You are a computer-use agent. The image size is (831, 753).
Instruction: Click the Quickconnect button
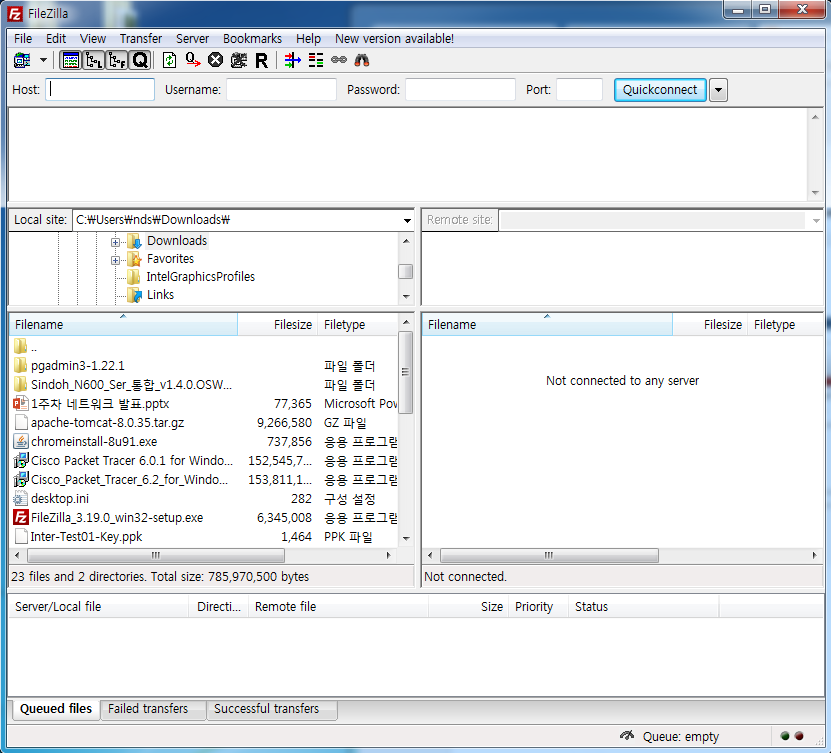[x=660, y=90]
